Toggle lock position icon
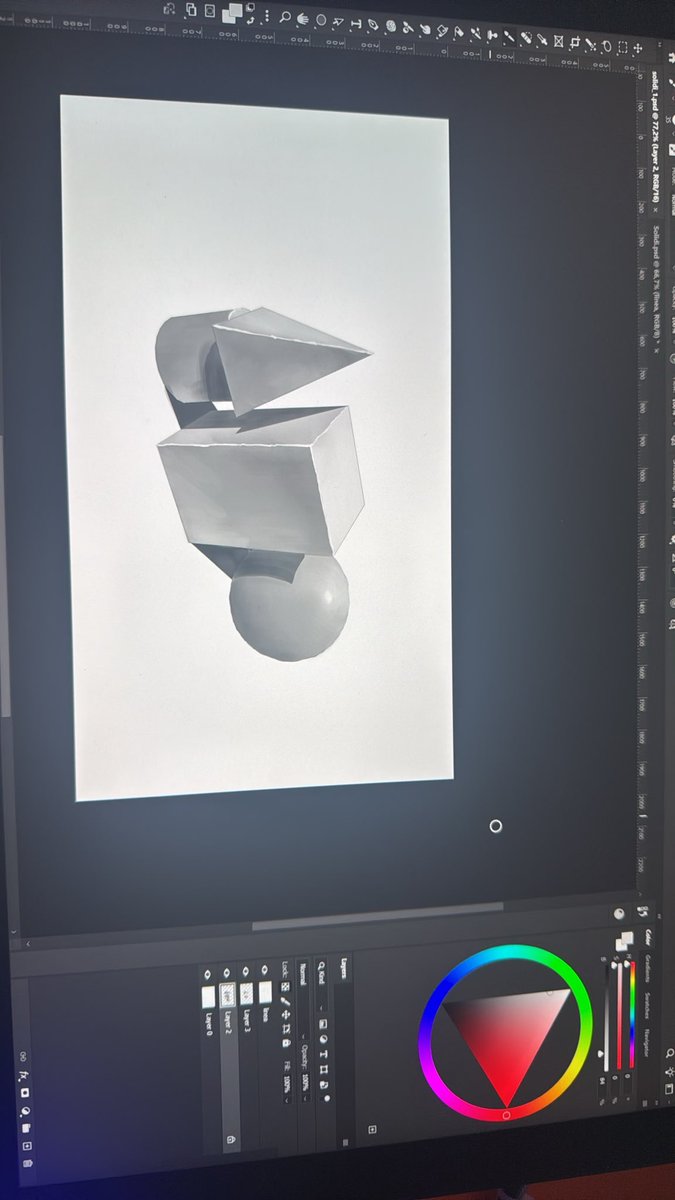The width and height of the screenshot is (675, 1200). pyautogui.click(x=286, y=1014)
